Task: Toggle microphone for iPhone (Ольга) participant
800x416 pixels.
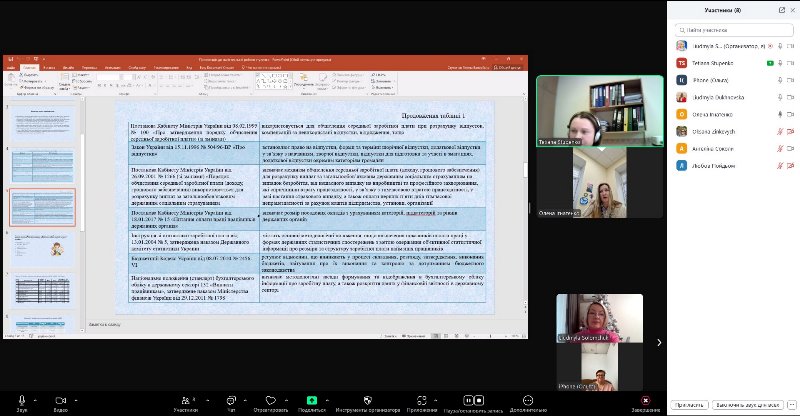Action: click(x=780, y=80)
